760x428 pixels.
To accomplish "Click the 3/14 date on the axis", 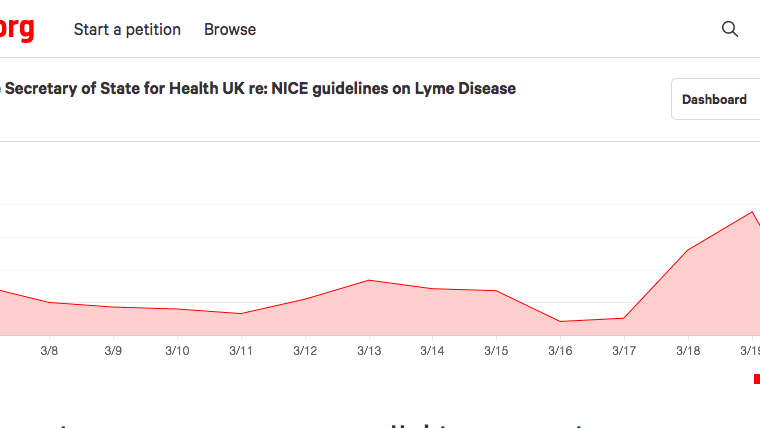I will coord(432,351).
